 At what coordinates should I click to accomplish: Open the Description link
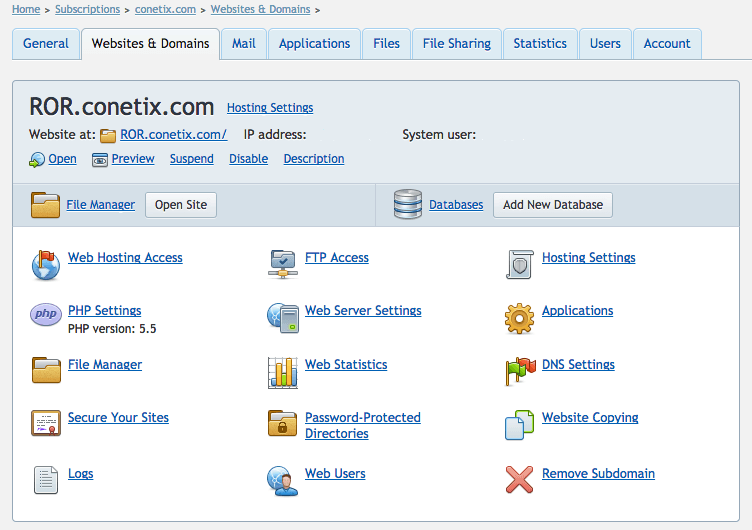click(x=314, y=159)
